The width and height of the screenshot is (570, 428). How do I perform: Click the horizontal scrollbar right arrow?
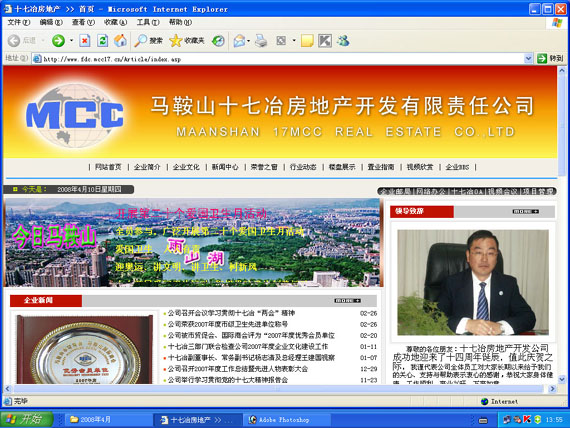point(553,389)
